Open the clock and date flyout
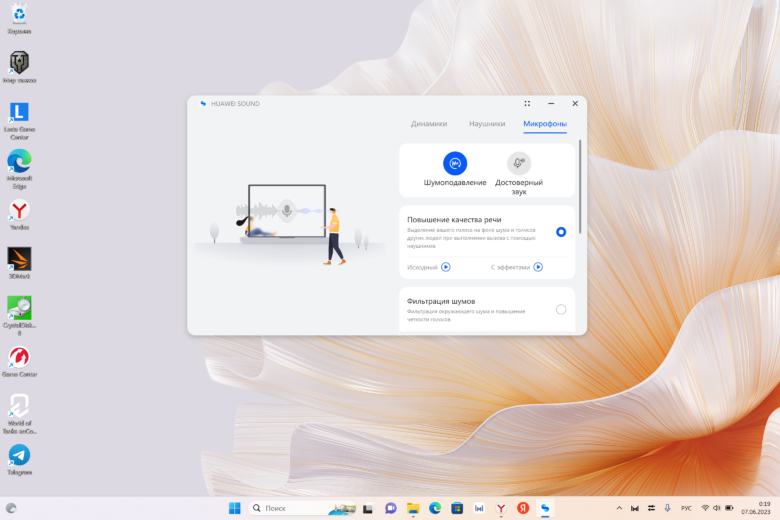Viewport: 780px width, 520px height. click(x=756, y=508)
